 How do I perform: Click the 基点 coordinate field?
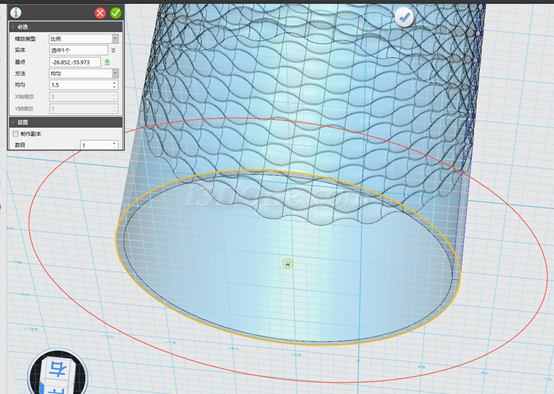pyautogui.click(x=75, y=62)
